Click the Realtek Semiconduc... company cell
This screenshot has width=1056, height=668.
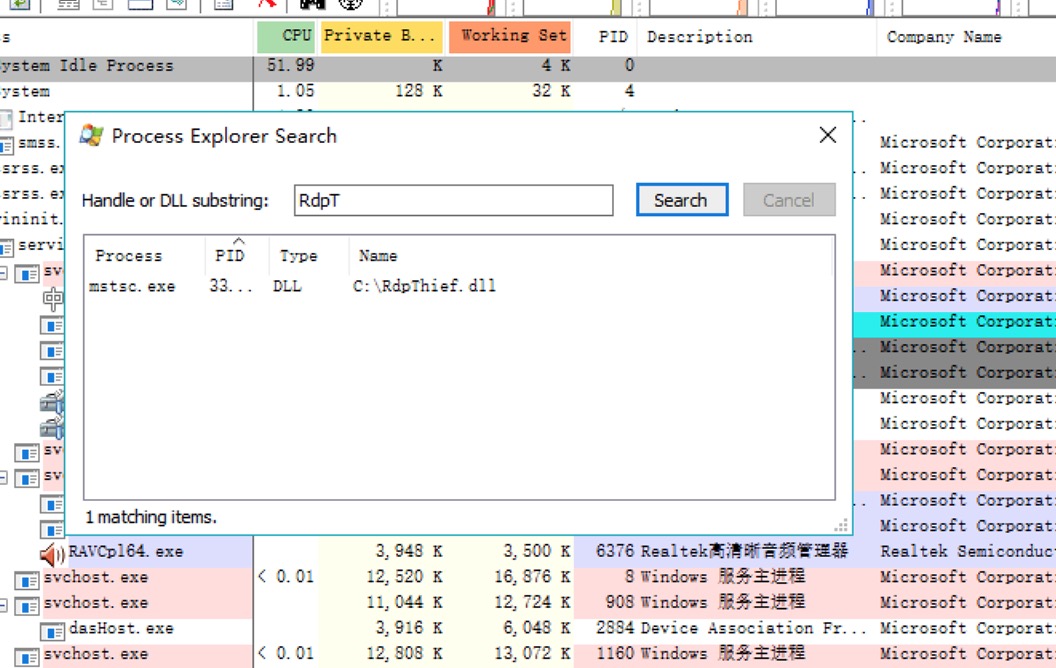[968, 552]
